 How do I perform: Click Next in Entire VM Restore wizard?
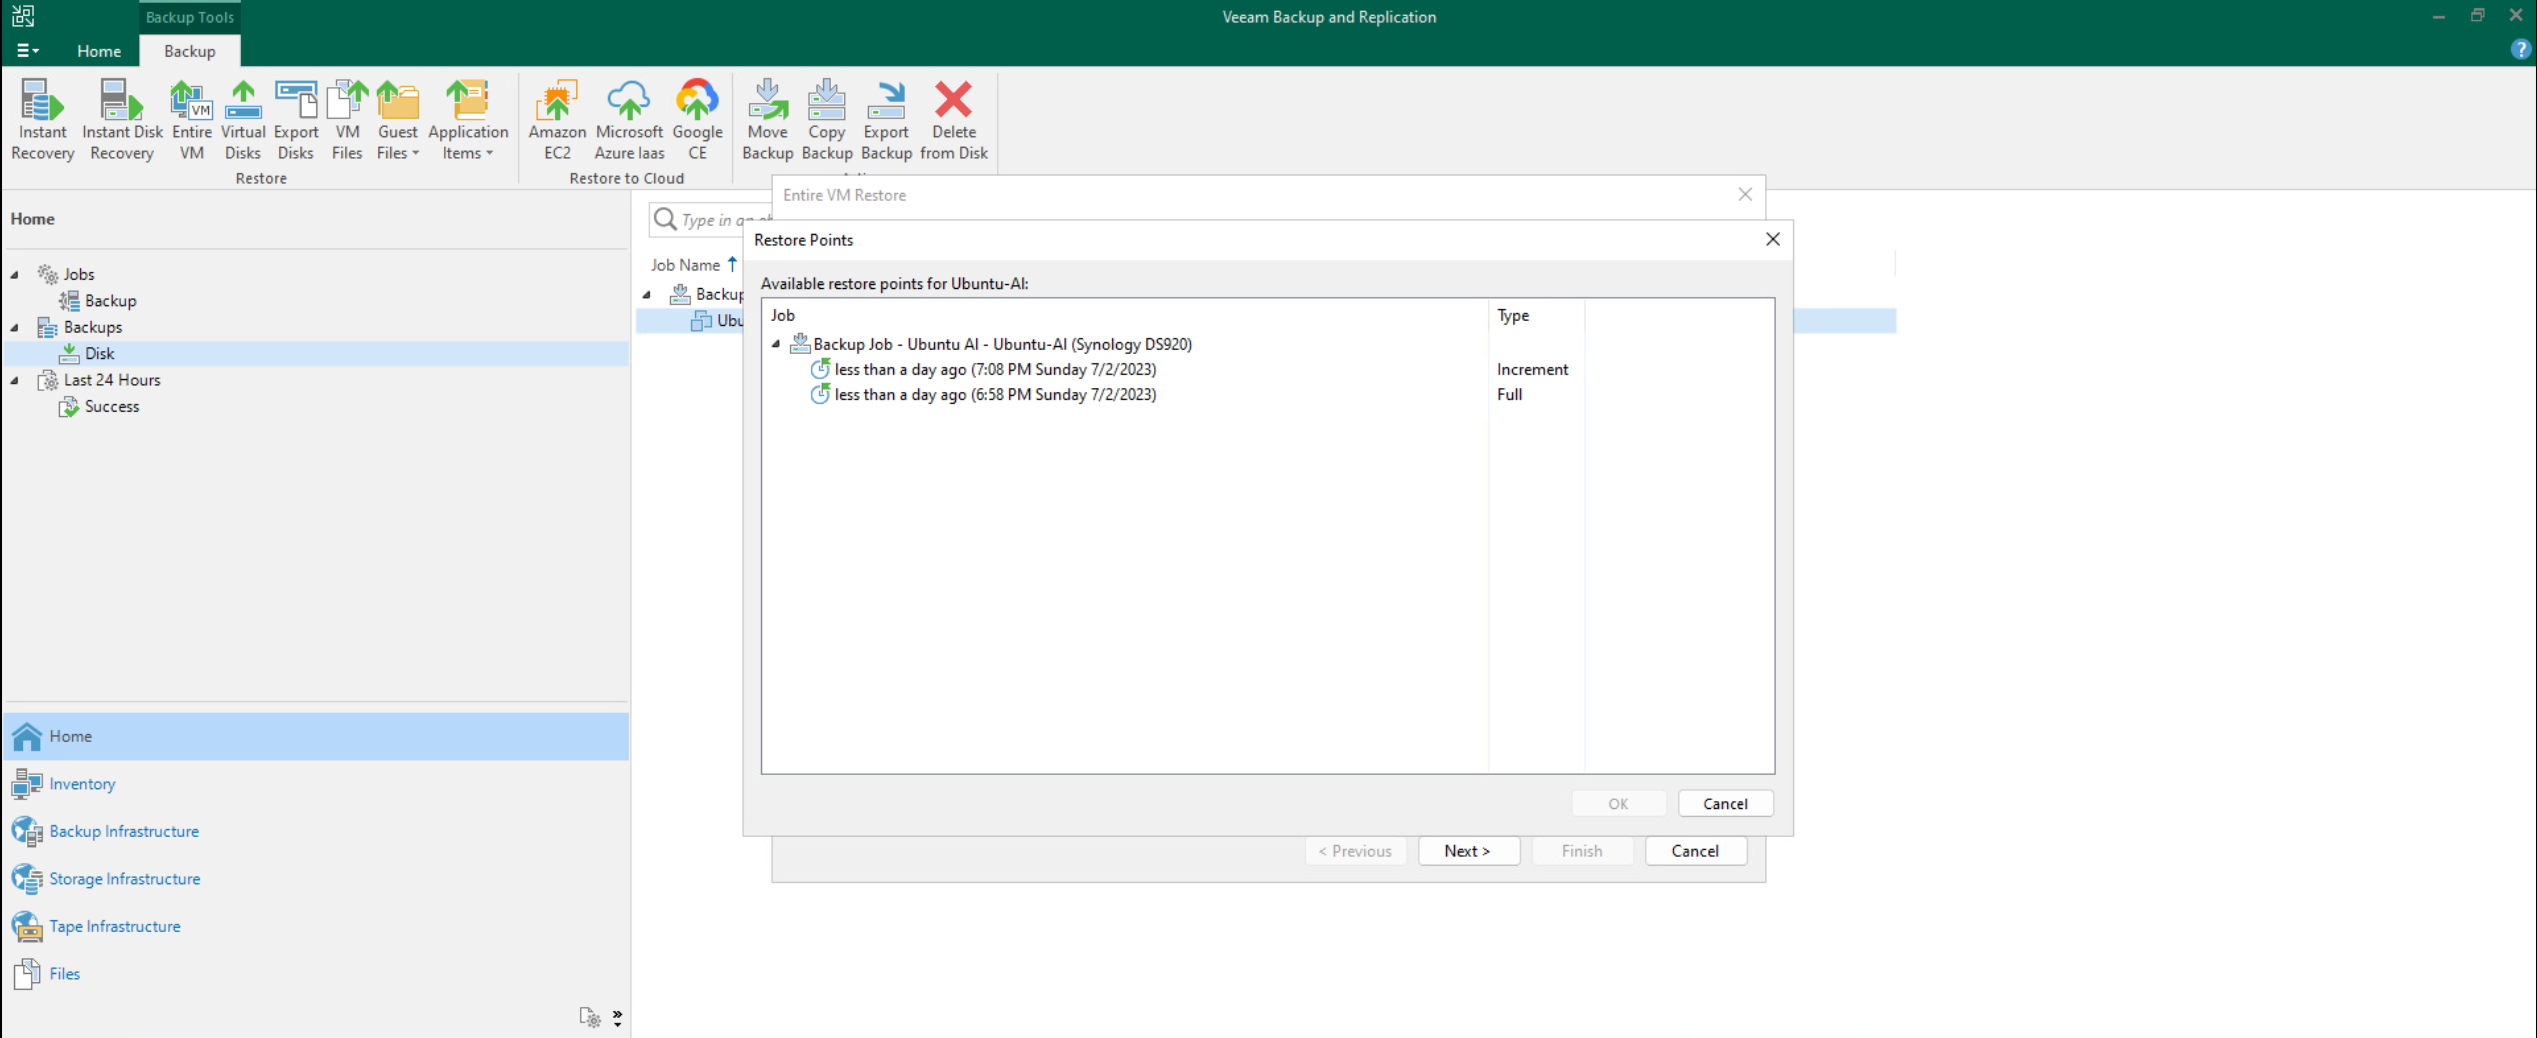tap(1468, 850)
